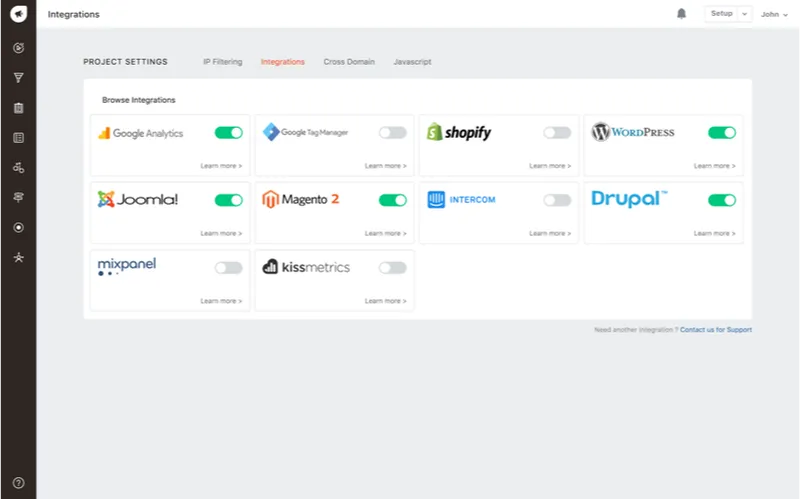
Task: Expand the Setup dropdown arrow
Action: 744,14
